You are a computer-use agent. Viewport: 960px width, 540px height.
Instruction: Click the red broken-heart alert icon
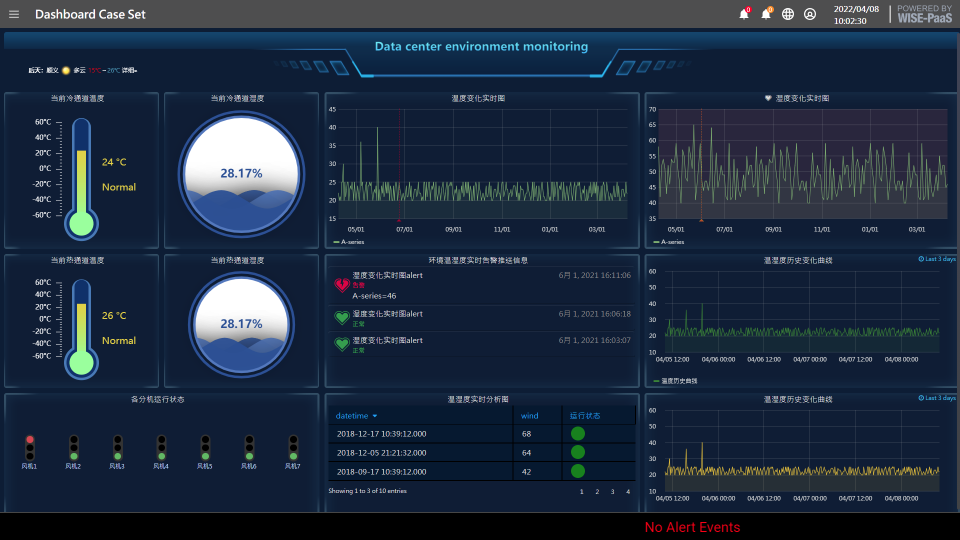point(341,285)
